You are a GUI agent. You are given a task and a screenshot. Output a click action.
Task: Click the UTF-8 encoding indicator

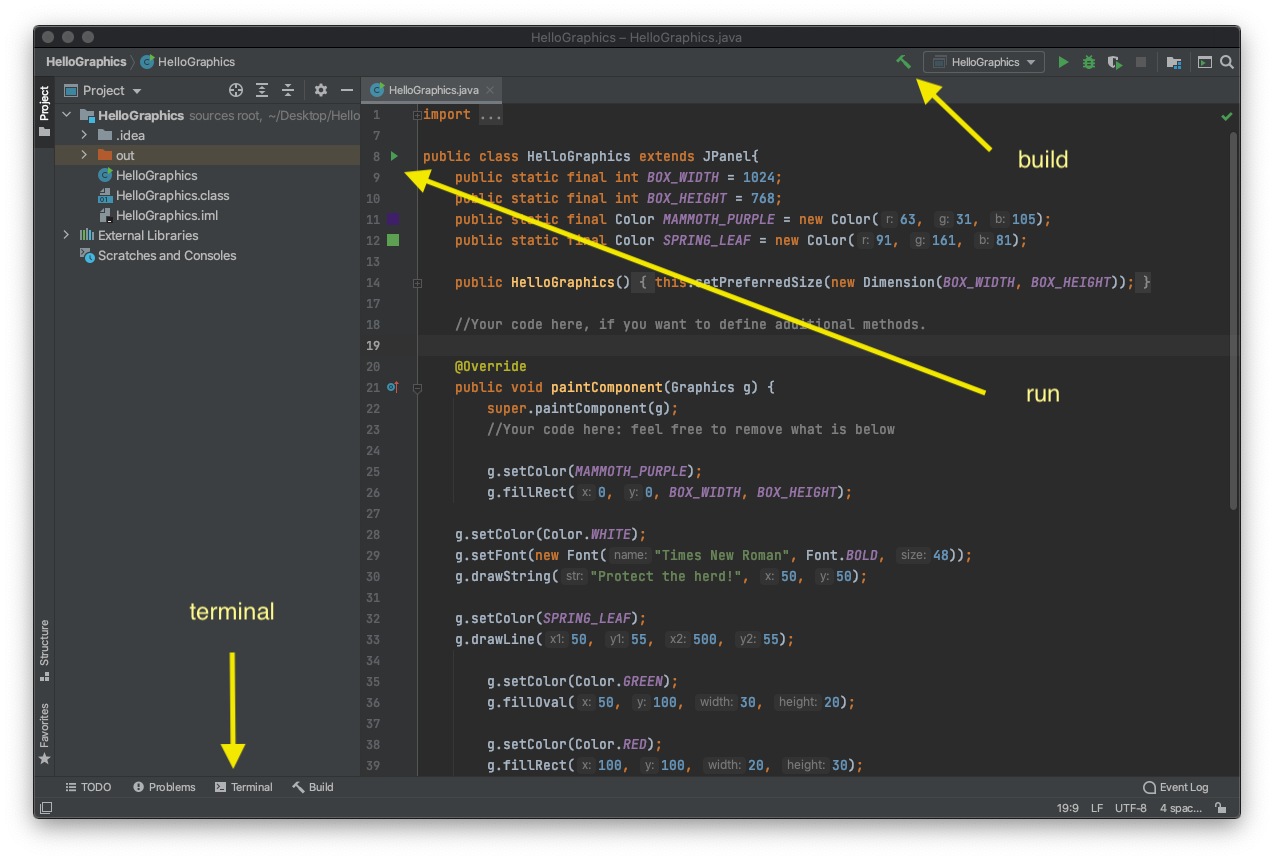pos(1131,808)
